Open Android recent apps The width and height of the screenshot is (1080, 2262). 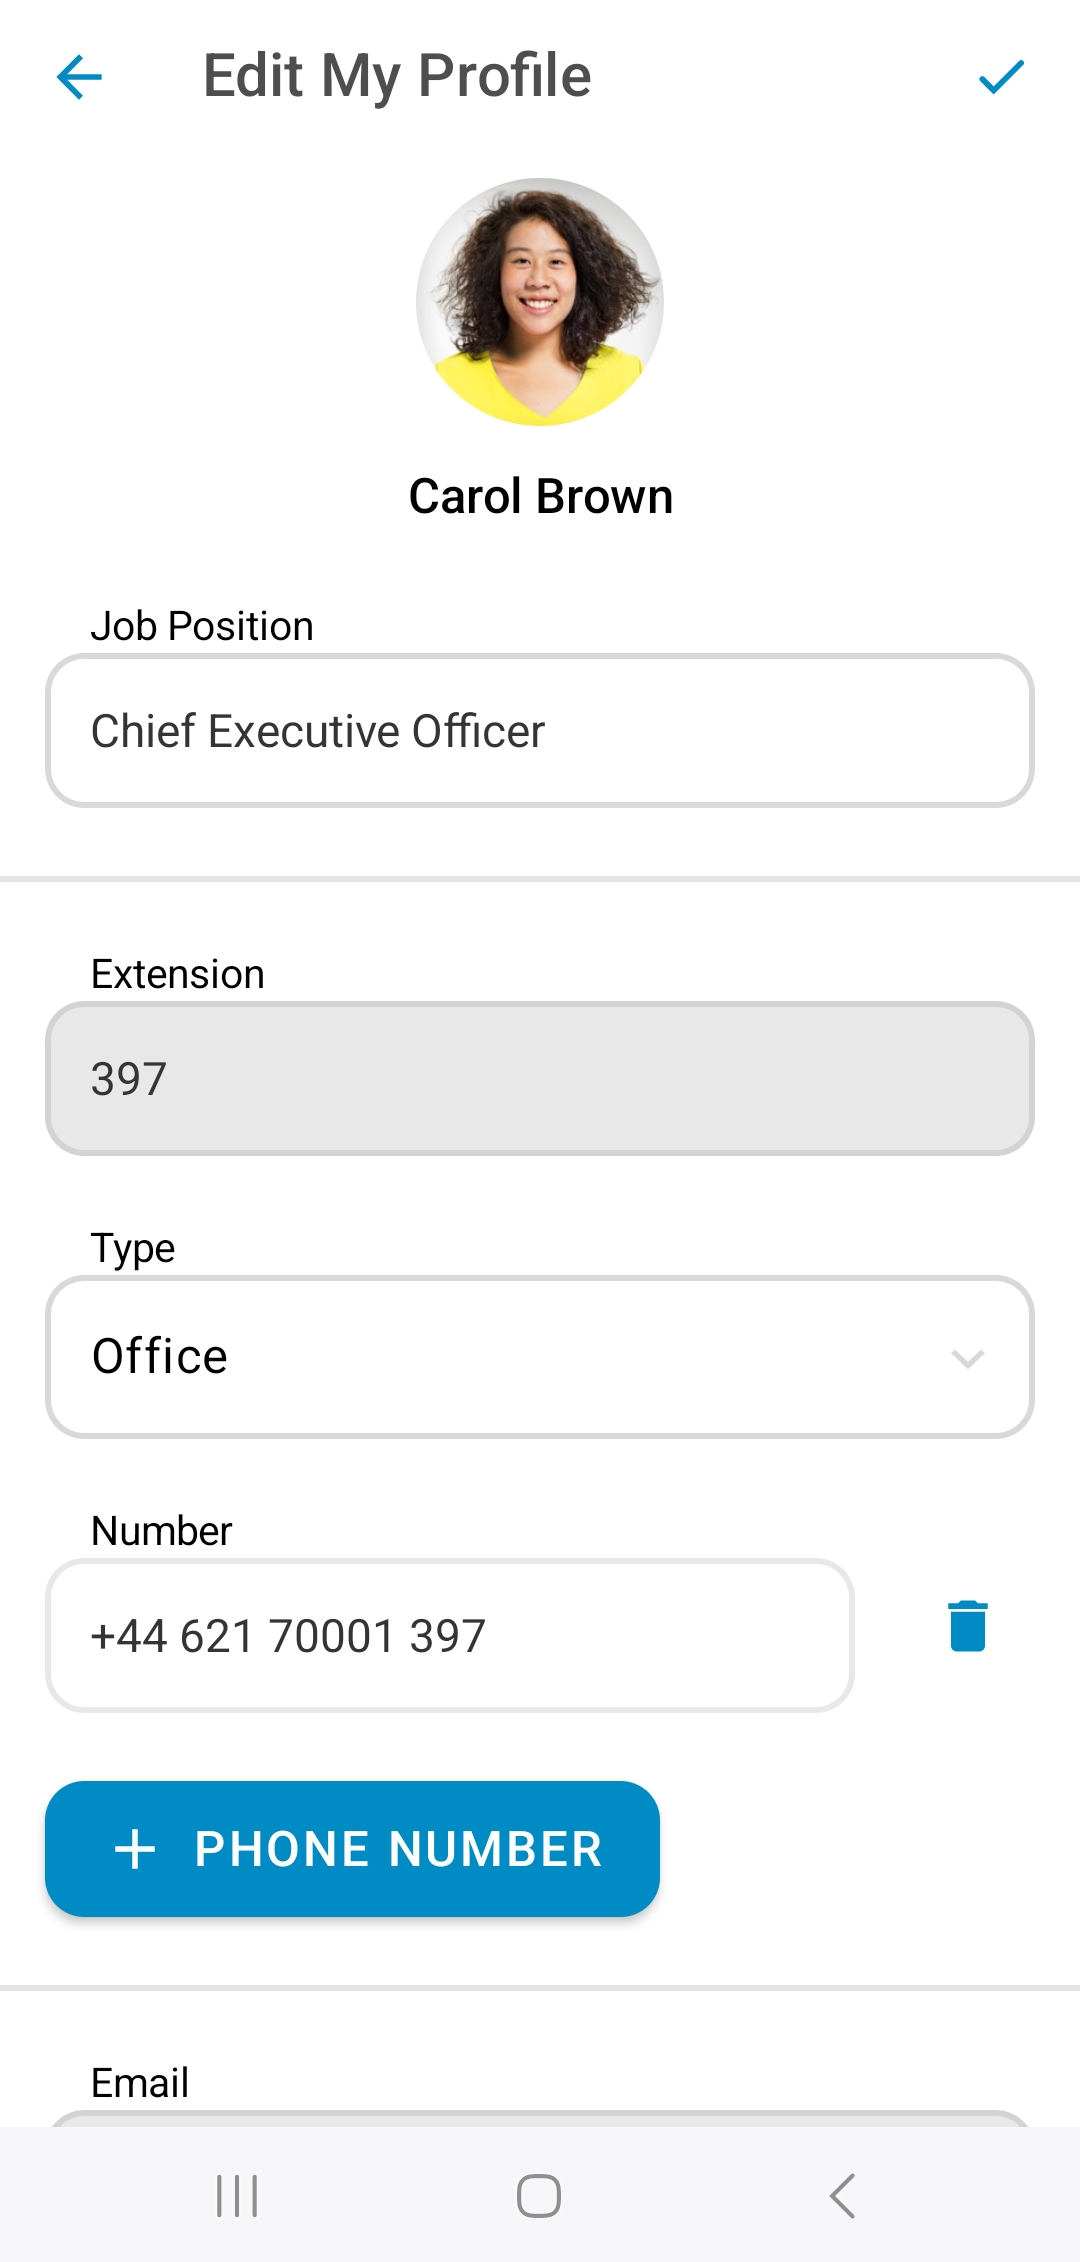point(237,2196)
